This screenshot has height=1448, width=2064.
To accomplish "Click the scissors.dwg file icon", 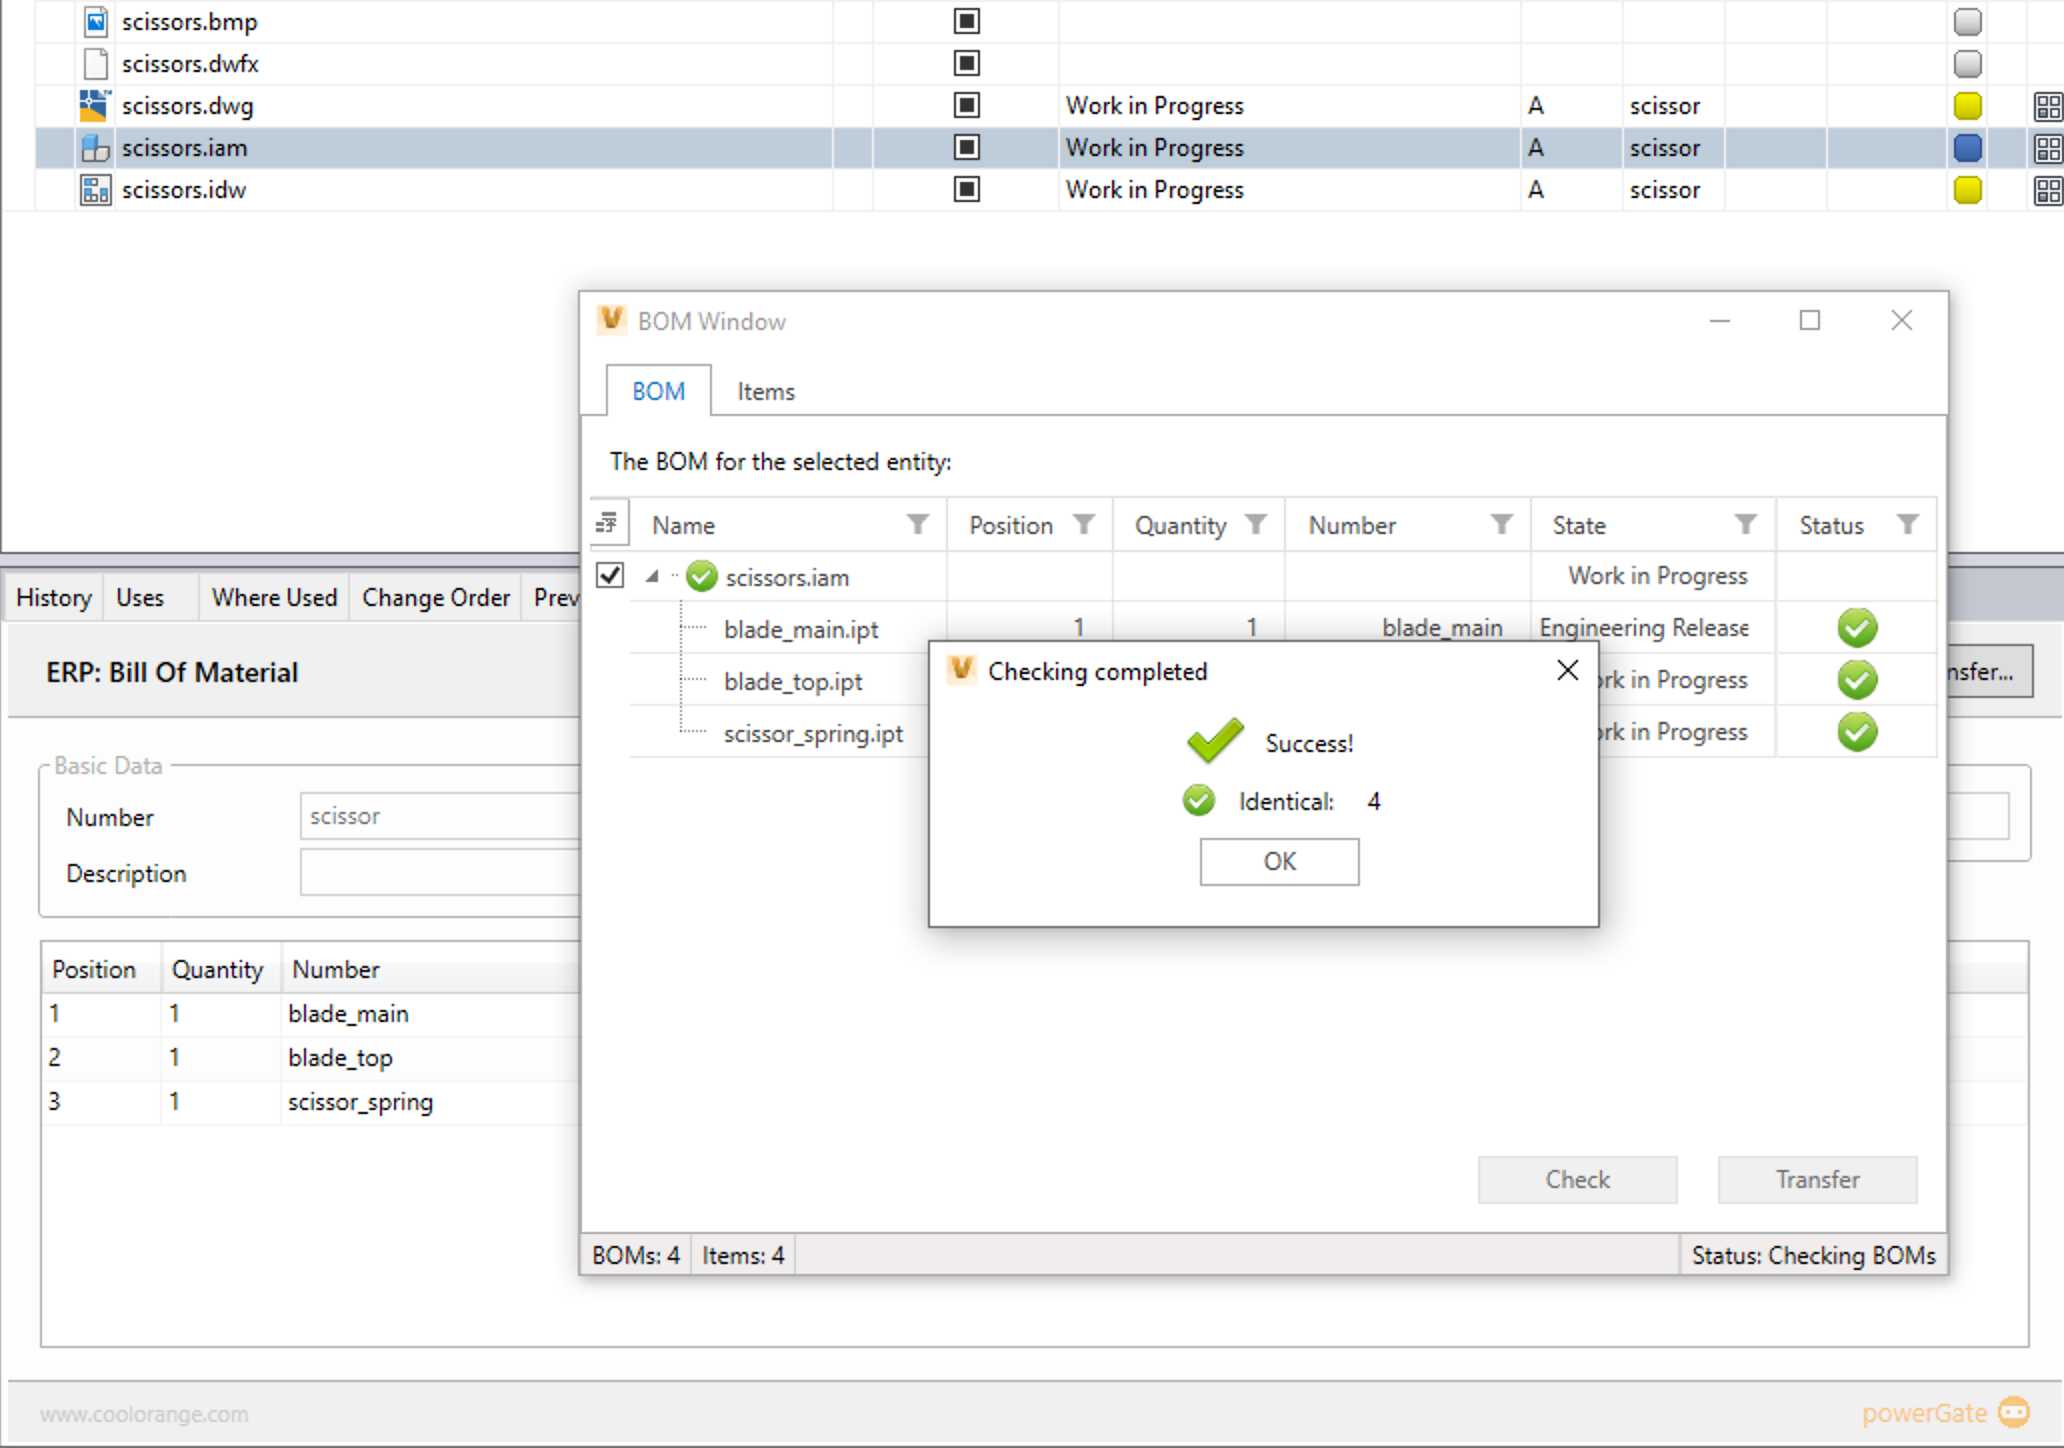I will click(x=94, y=106).
